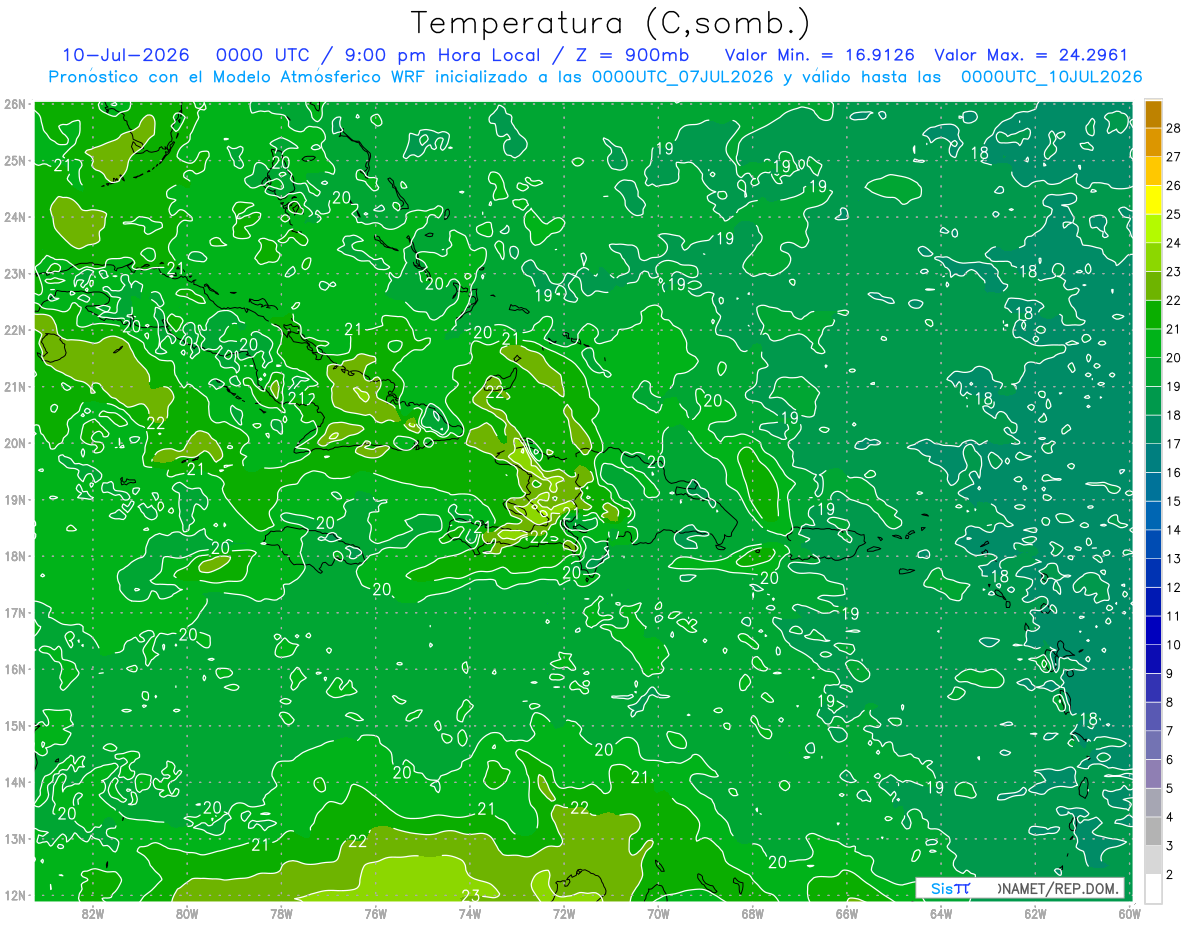Click the teal legend swatch between 16 and 17

pyautogui.click(x=1153, y=458)
